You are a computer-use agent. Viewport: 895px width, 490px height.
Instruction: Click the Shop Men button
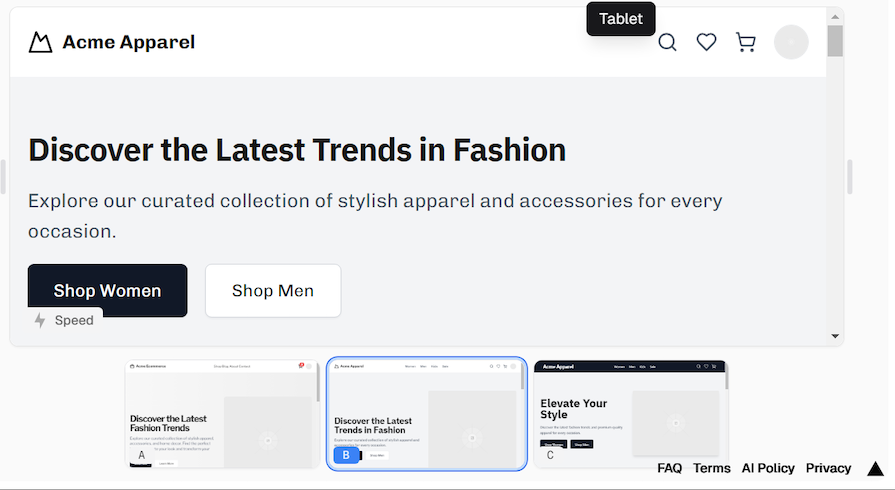click(x=273, y=291)
